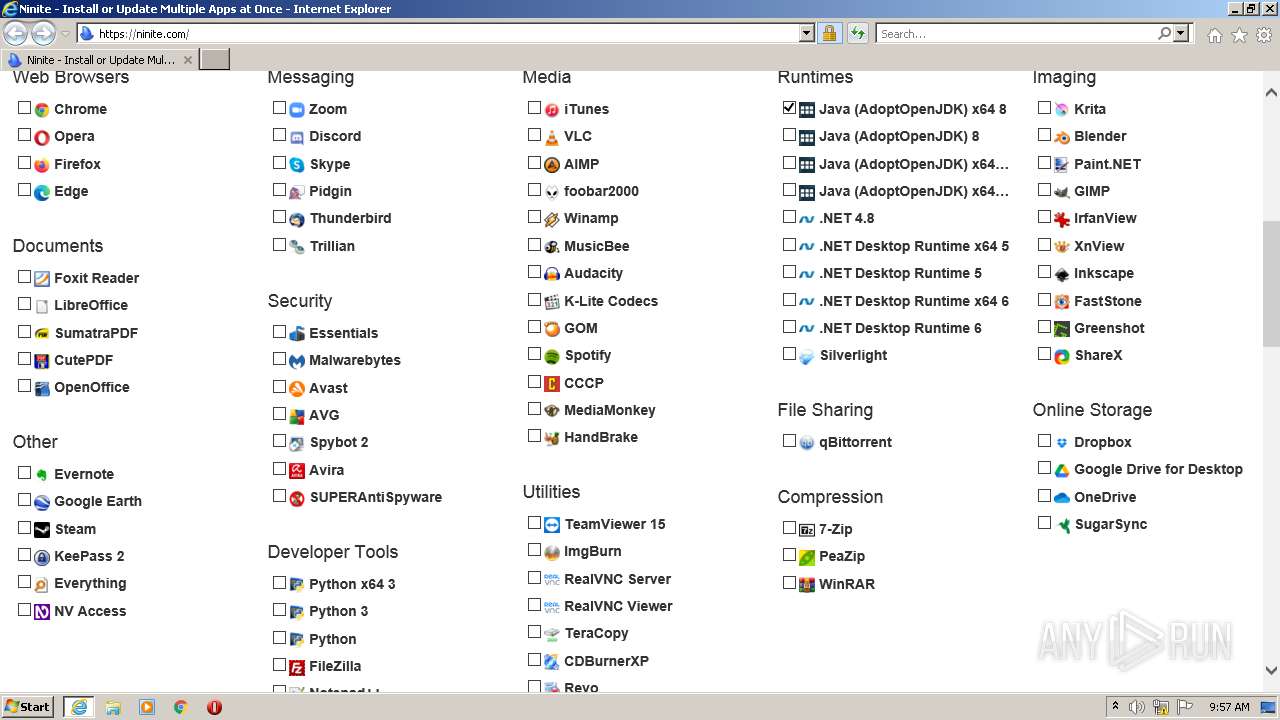The height and width of the screenshot is (720, 1280).
Task: Click the Blender app icon
Action: click(1062, 137)
